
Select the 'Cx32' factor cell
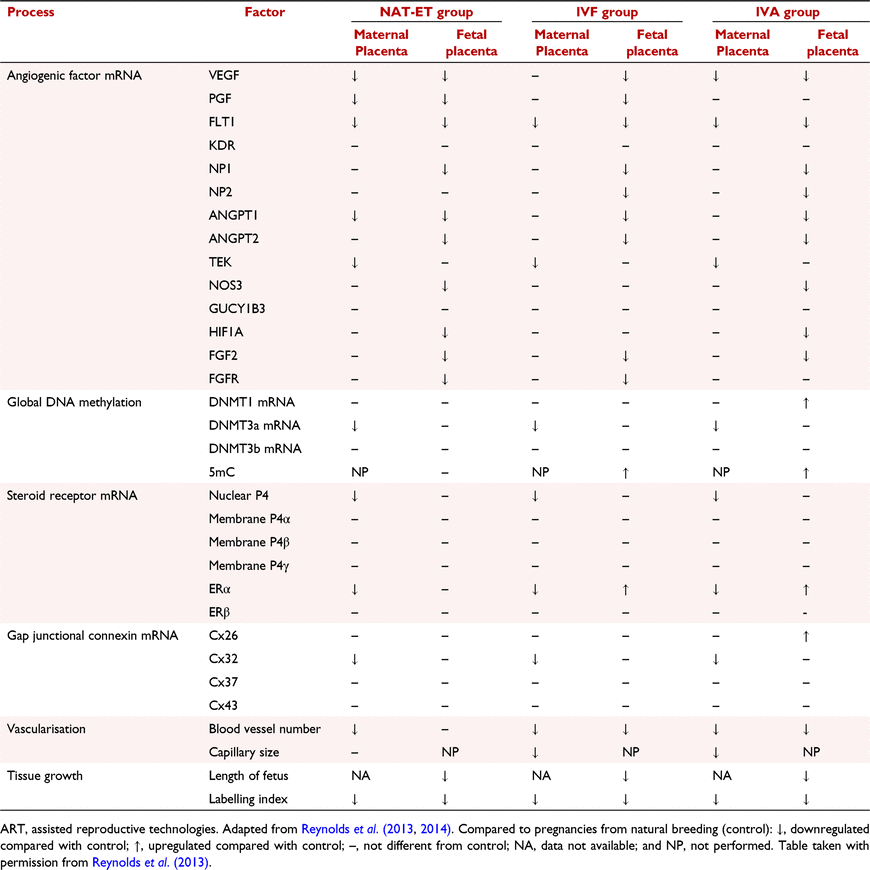224,659
